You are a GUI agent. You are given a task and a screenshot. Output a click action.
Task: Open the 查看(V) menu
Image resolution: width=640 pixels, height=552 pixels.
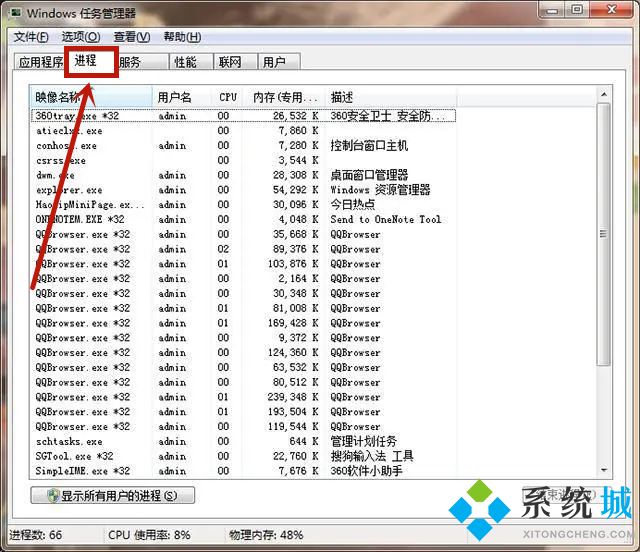coord(132,37)
